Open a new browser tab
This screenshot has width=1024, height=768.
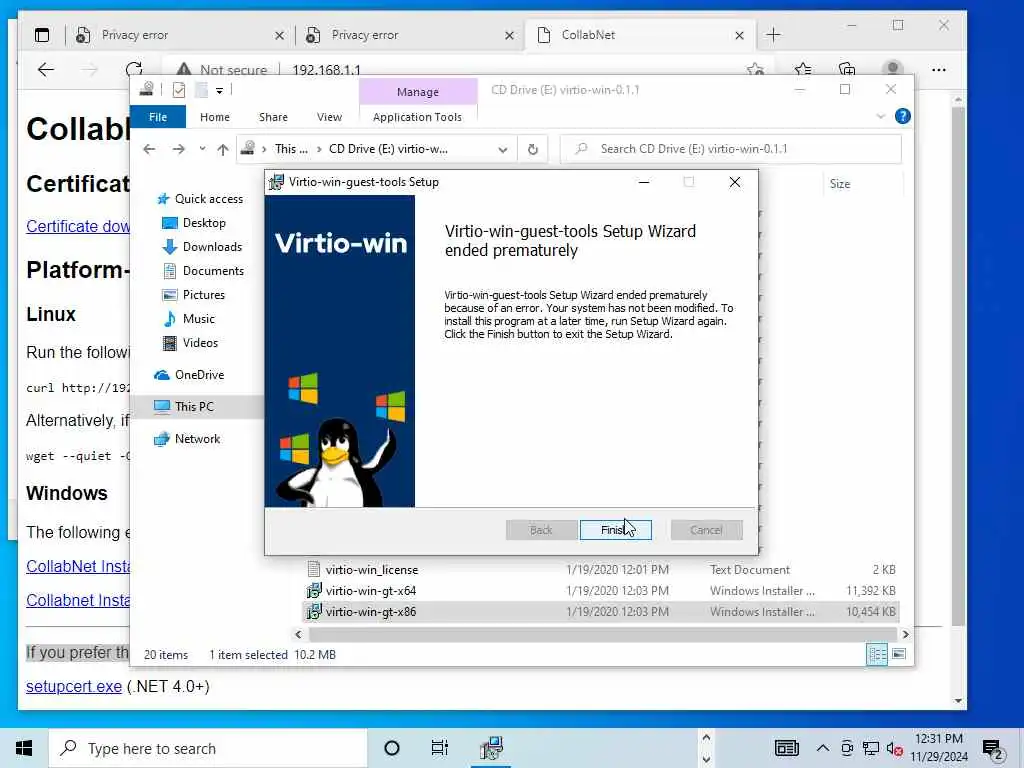pos(773,35)
